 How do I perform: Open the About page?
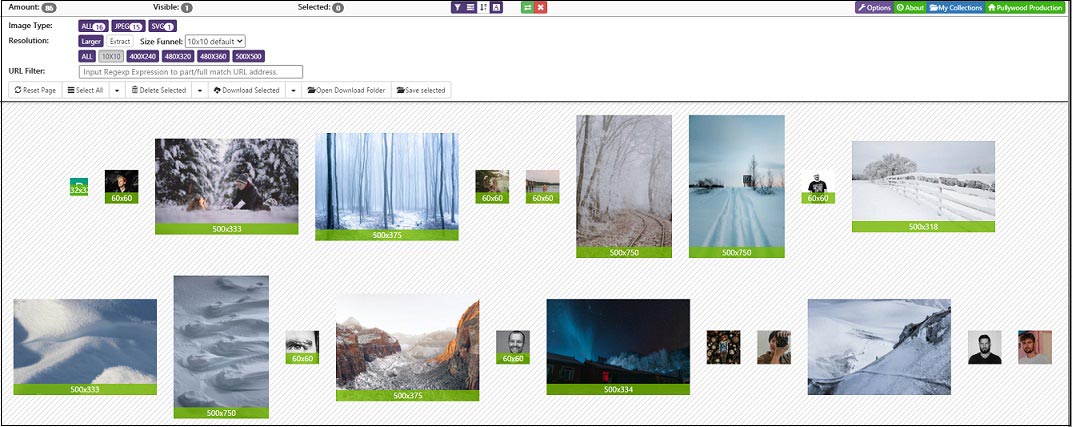point(910,8)
